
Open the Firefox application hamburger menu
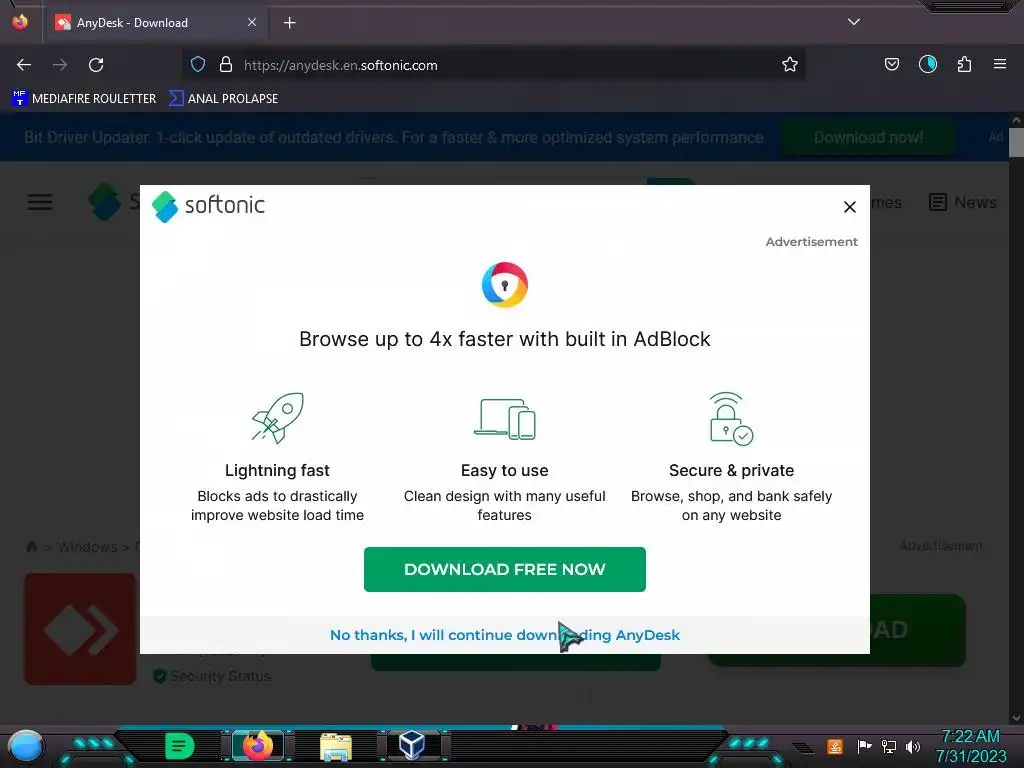999,64
